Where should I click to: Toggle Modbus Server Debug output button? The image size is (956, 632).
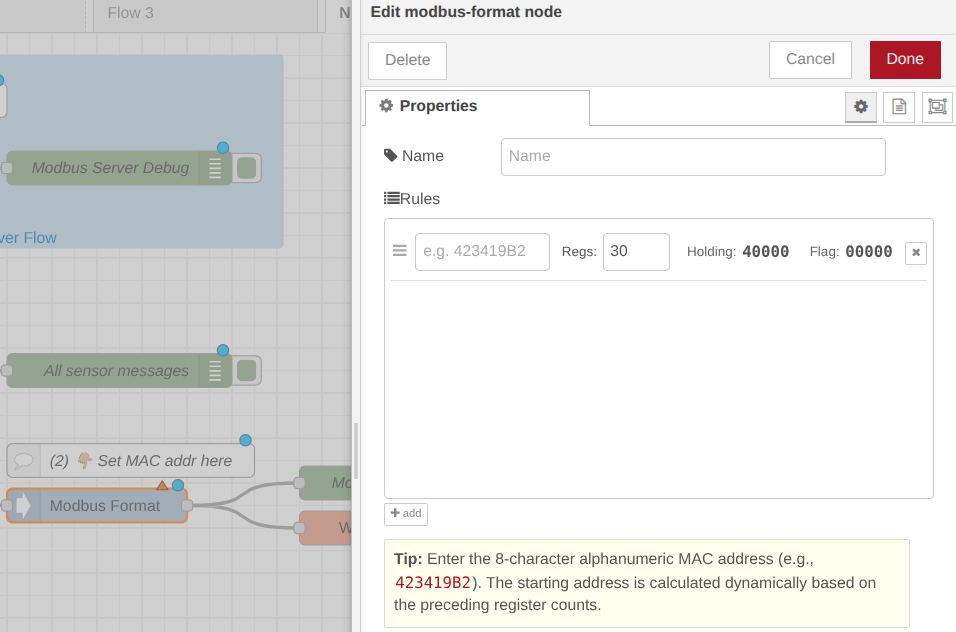[x=247, y=168]
